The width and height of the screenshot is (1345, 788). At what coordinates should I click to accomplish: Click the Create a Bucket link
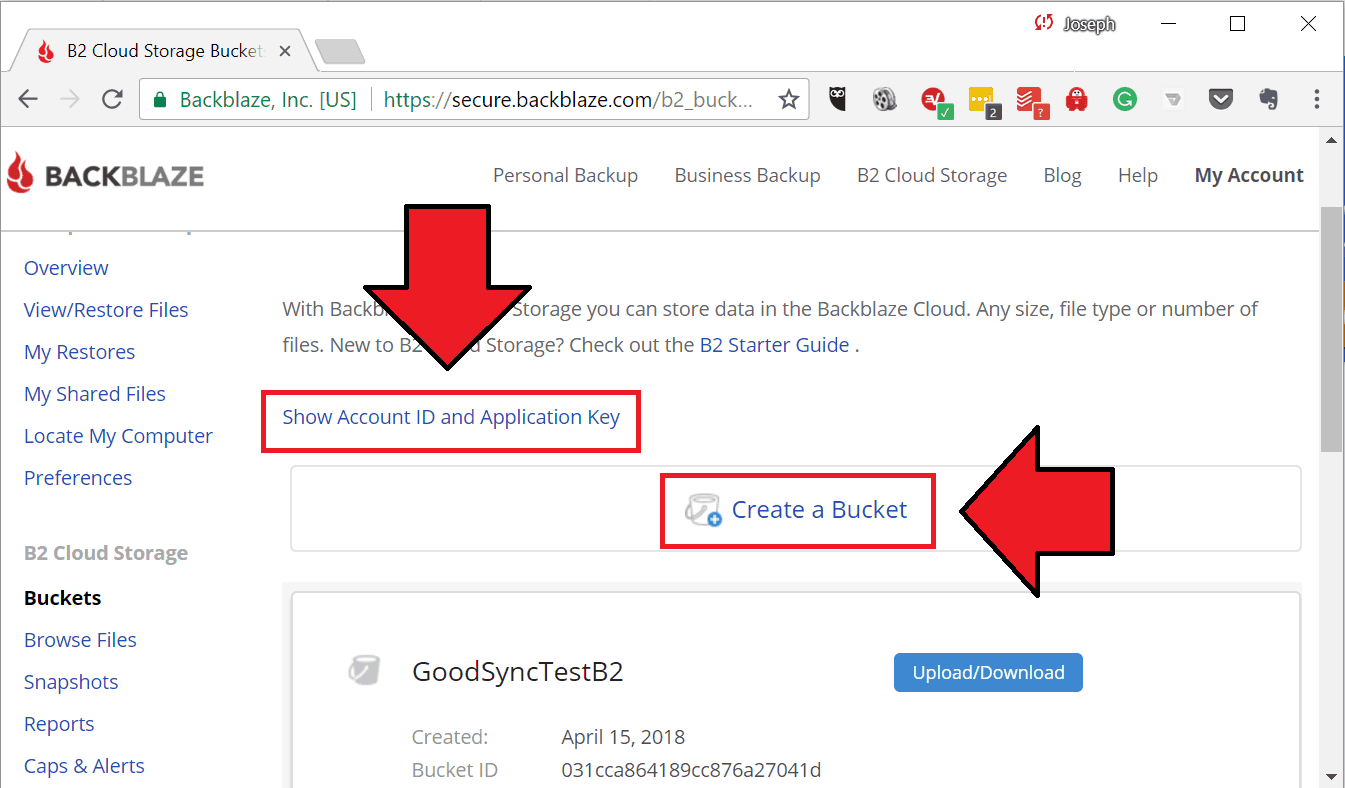coord(819,510)
